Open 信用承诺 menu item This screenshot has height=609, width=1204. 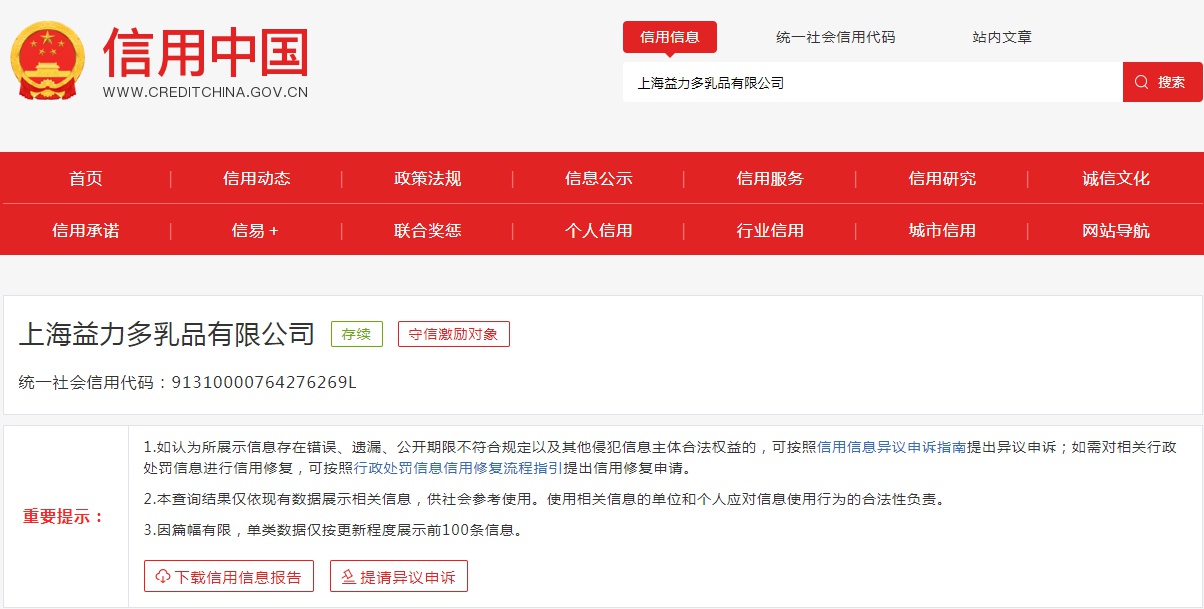[x=86, y=231]
